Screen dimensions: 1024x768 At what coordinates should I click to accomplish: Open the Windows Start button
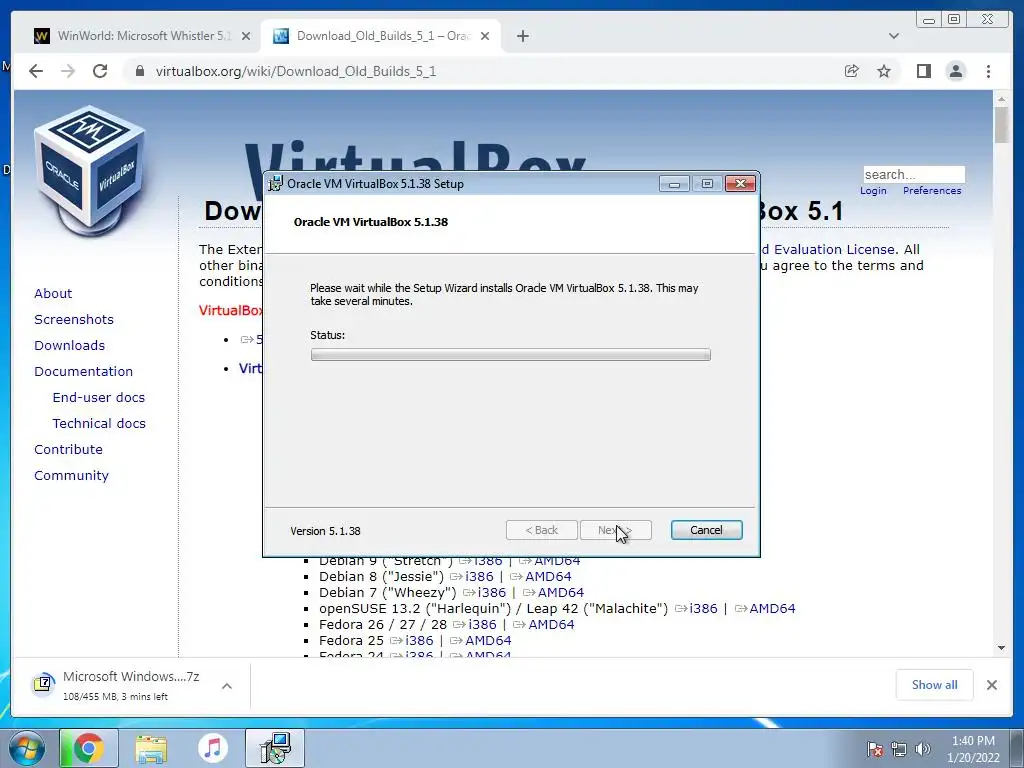(27, 749)
